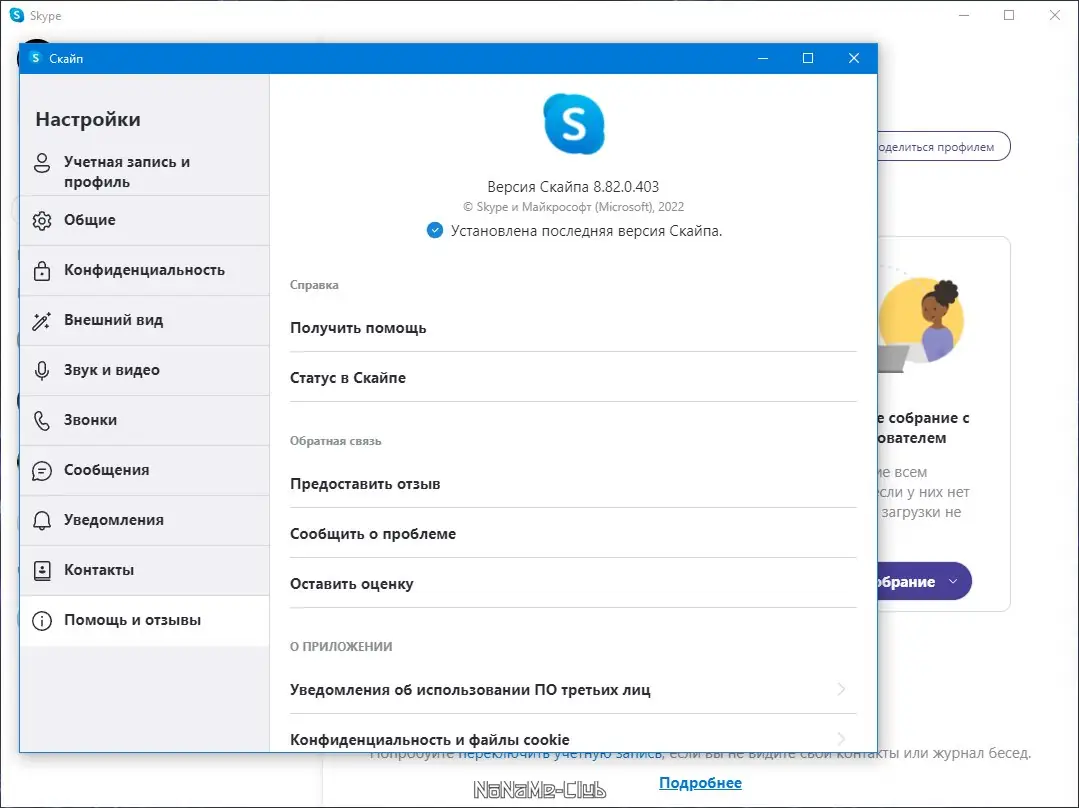Maximize the main Skype window
Screen dimensions: 1079x808
(x=1009, y=15)
